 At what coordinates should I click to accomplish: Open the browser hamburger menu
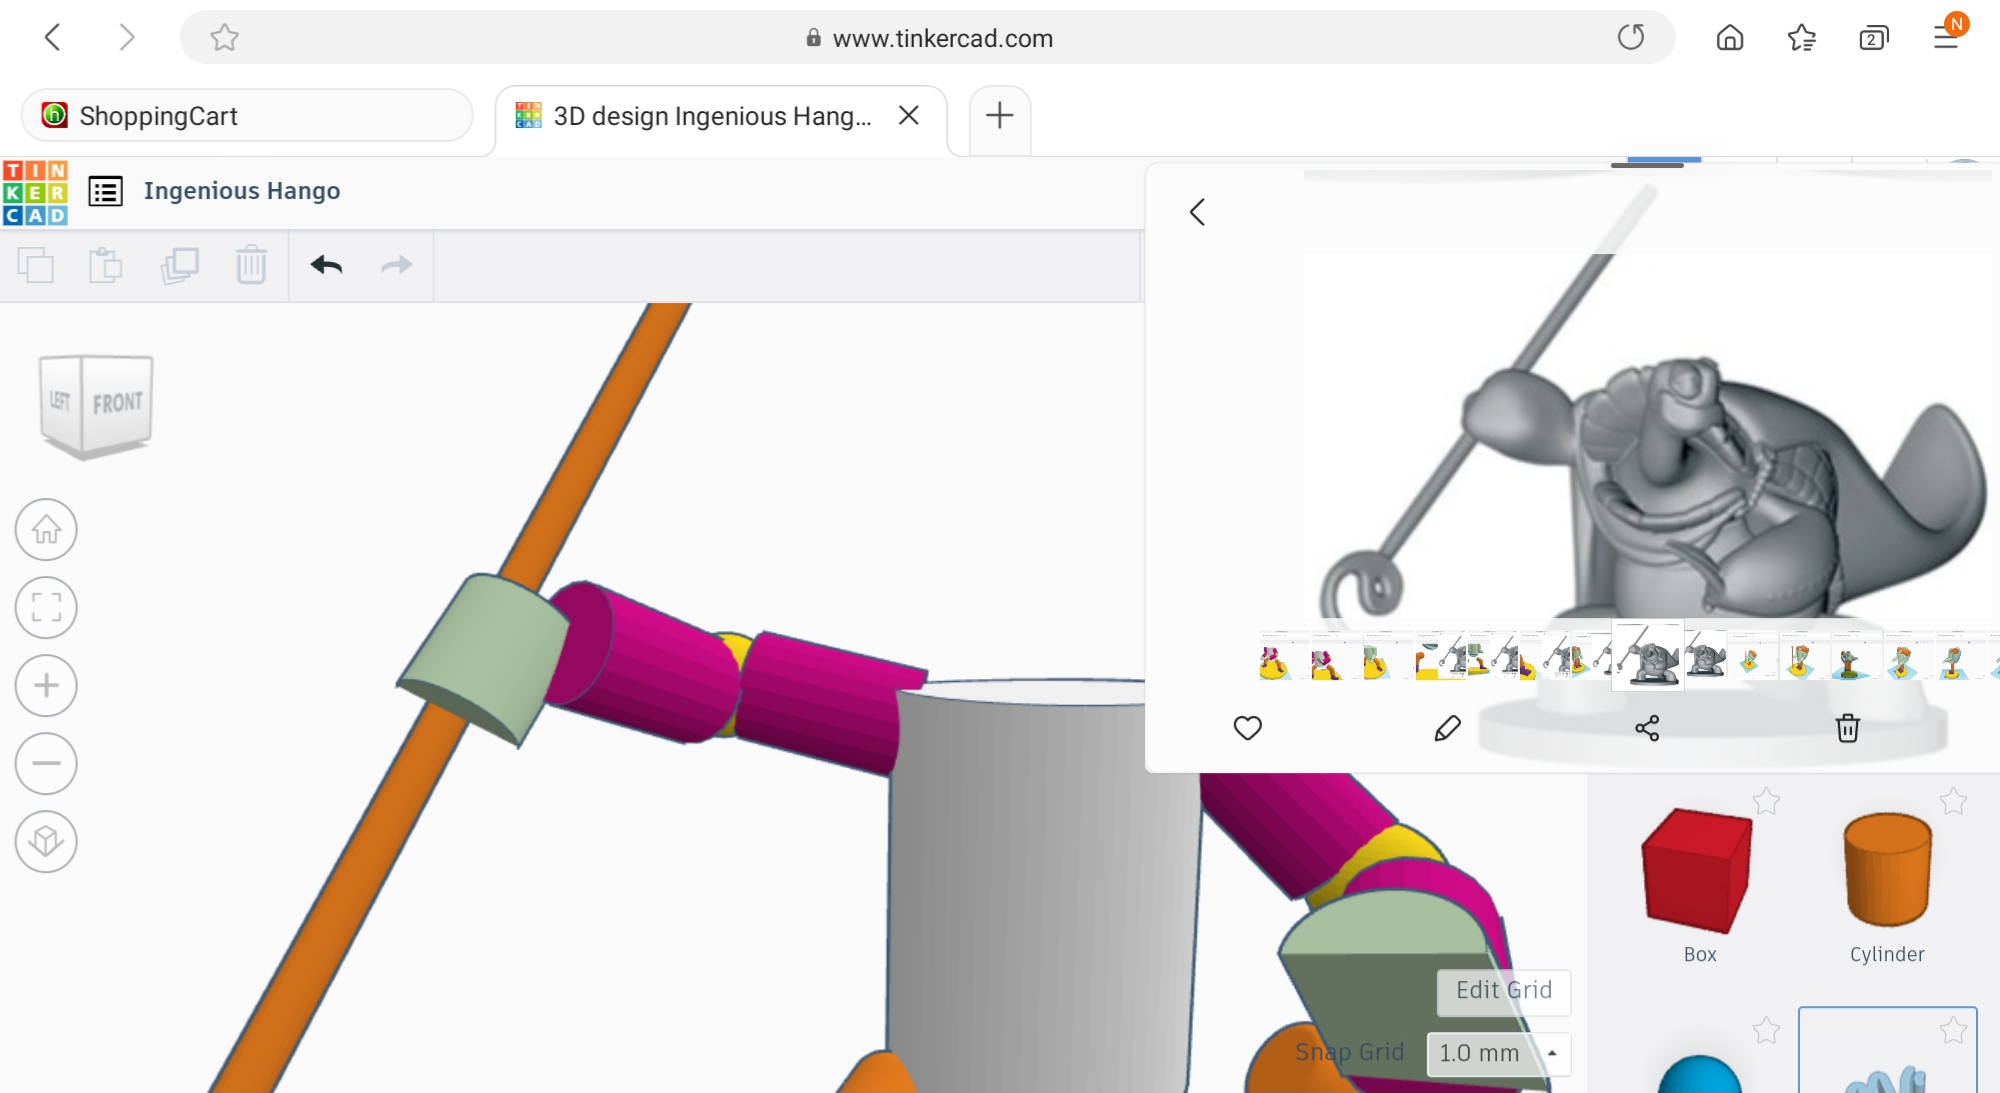pos(1946,38)
